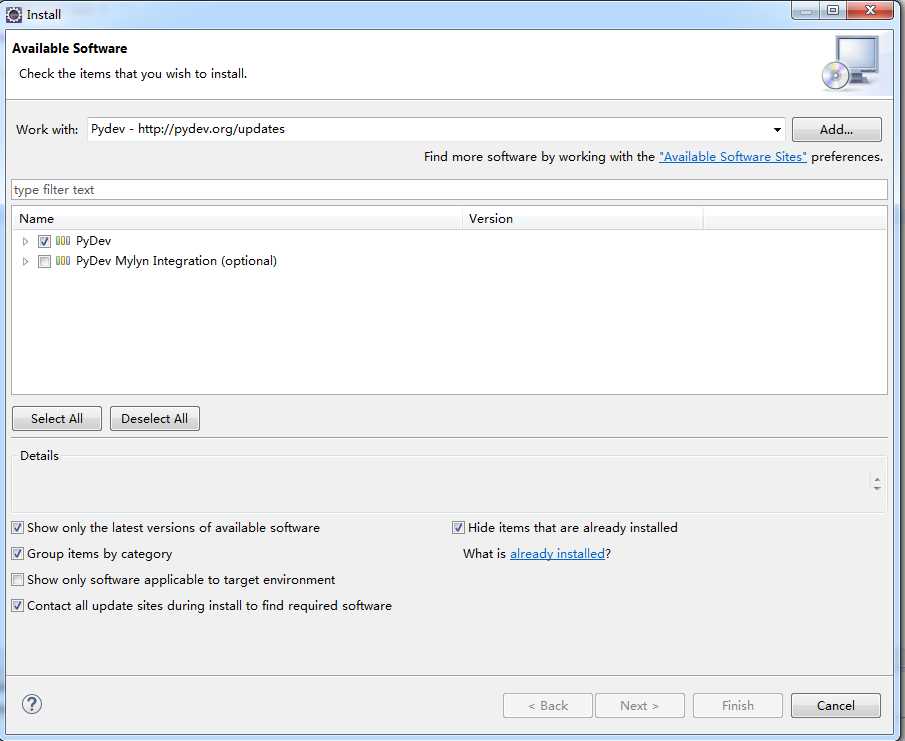Click the Name column header
The height and width of the screenshot is (741, 905).
237,219
